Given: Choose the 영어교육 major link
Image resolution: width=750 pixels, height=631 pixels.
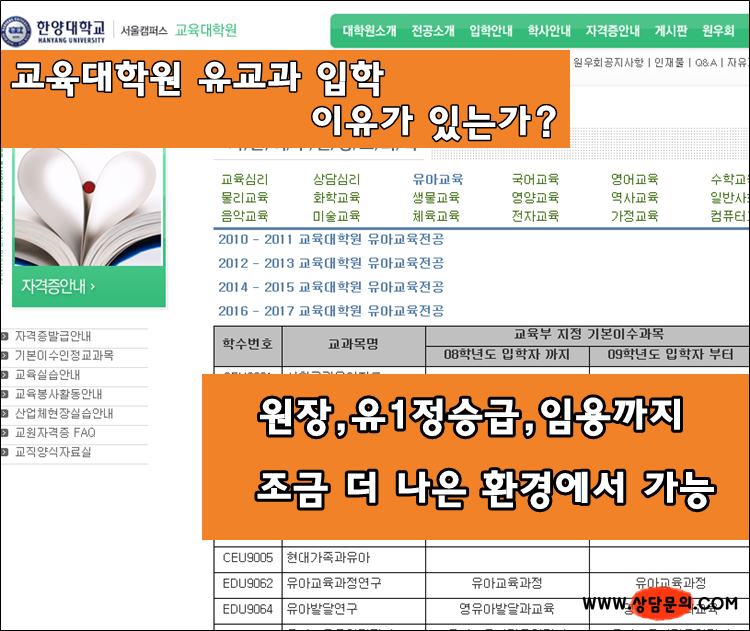Looking at the screenshot, I should coord(634,180).
